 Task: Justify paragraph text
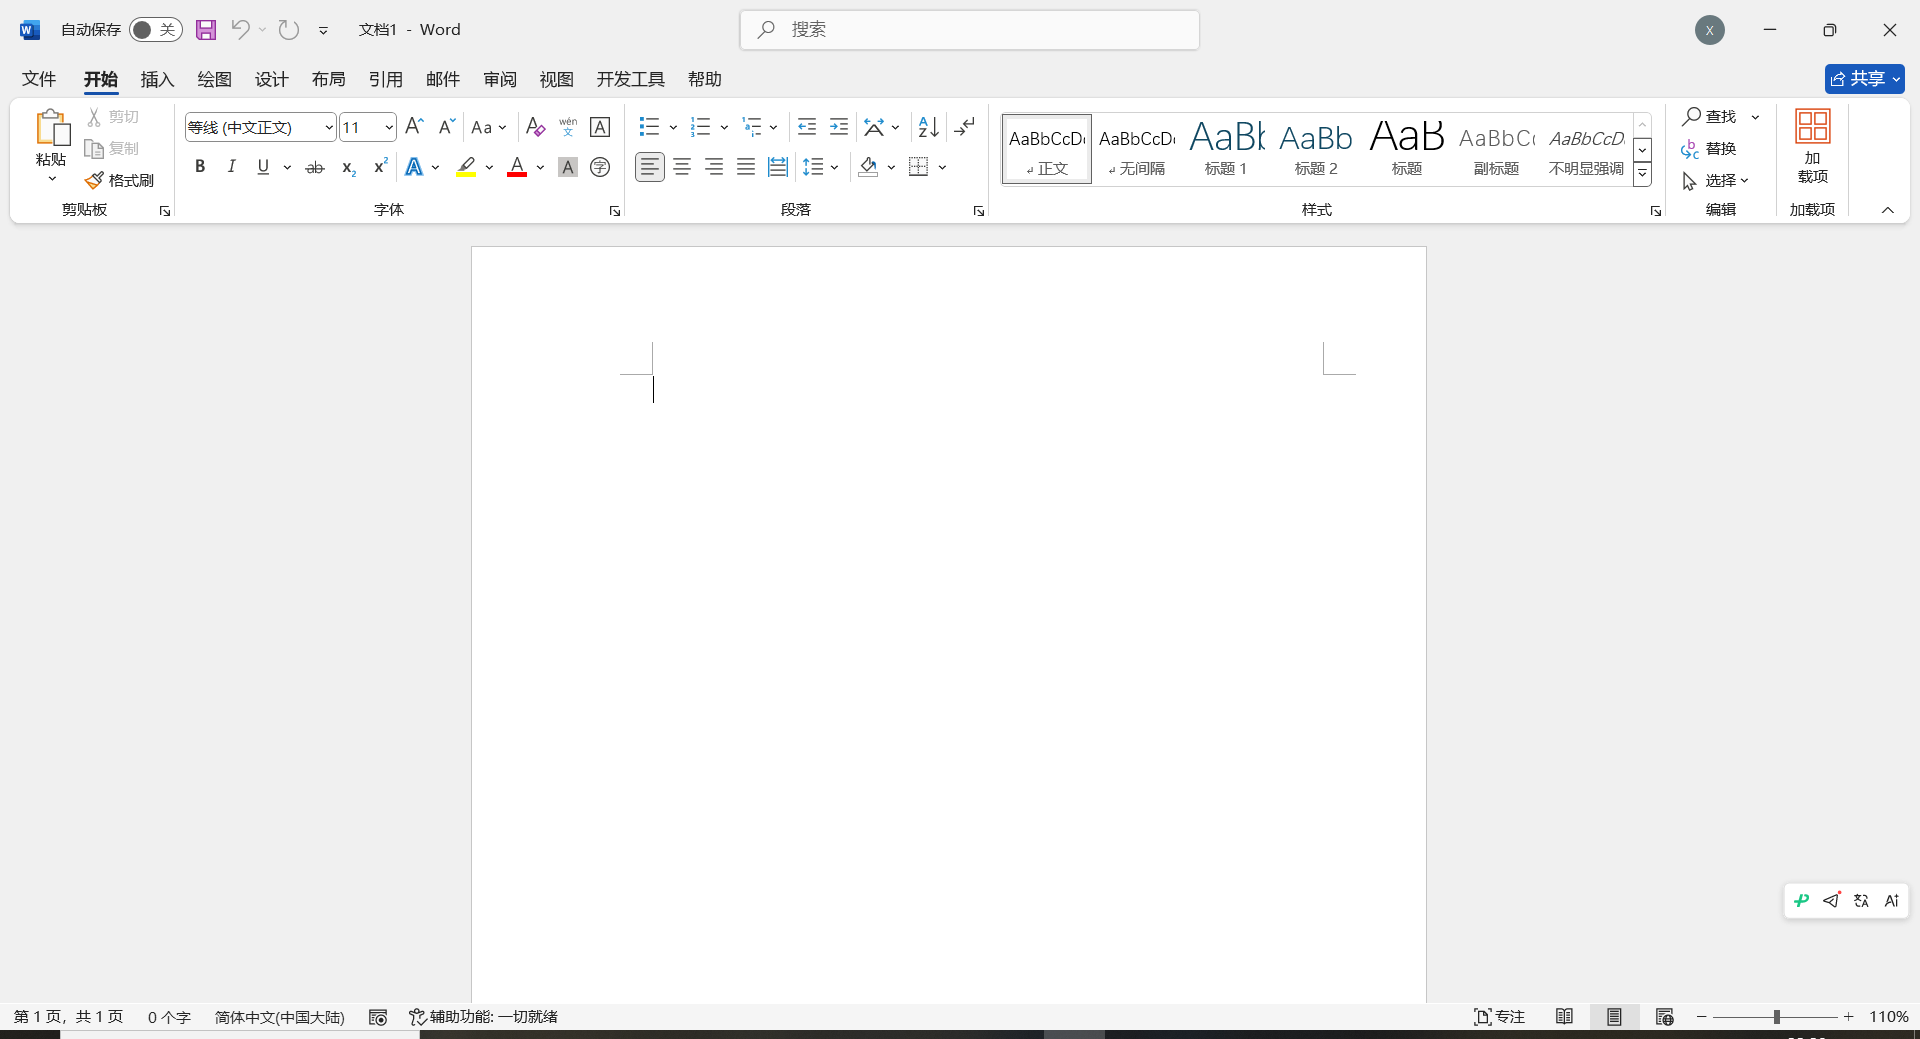coord(746,167)
